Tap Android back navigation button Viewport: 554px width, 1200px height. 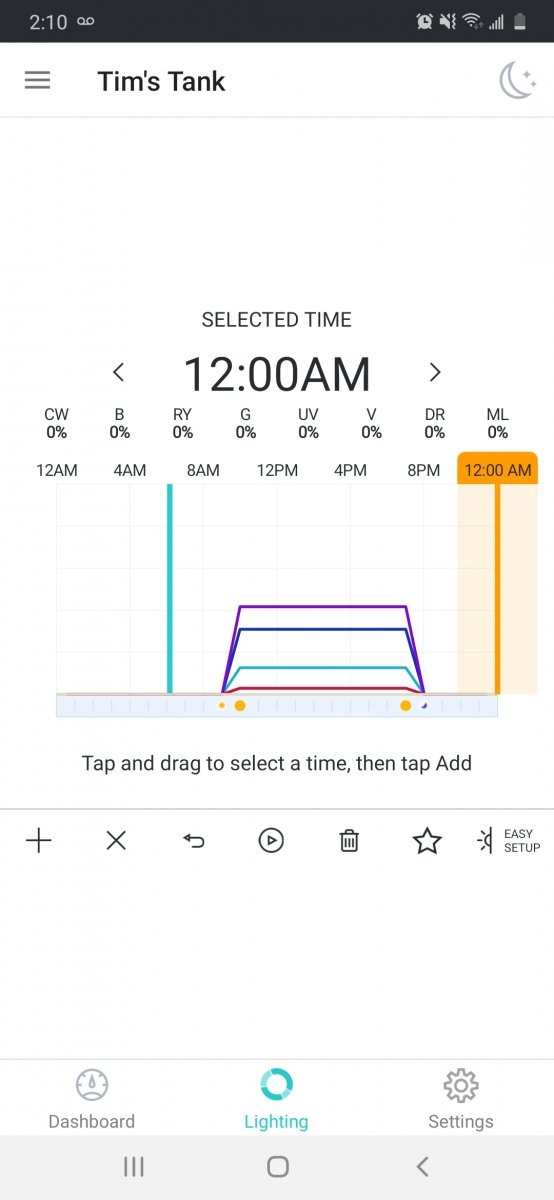click(x=422, y=1166)
